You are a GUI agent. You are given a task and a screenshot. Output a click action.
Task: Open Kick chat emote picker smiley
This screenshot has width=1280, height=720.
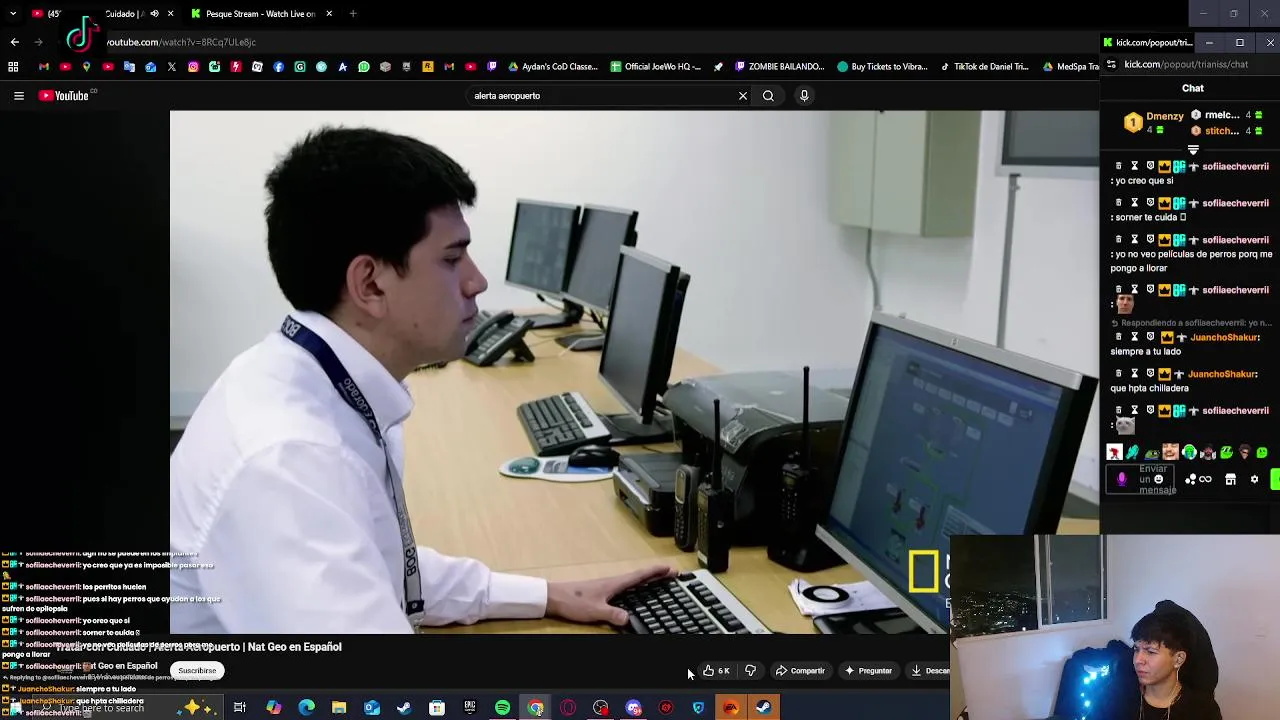click(1159, 480)
